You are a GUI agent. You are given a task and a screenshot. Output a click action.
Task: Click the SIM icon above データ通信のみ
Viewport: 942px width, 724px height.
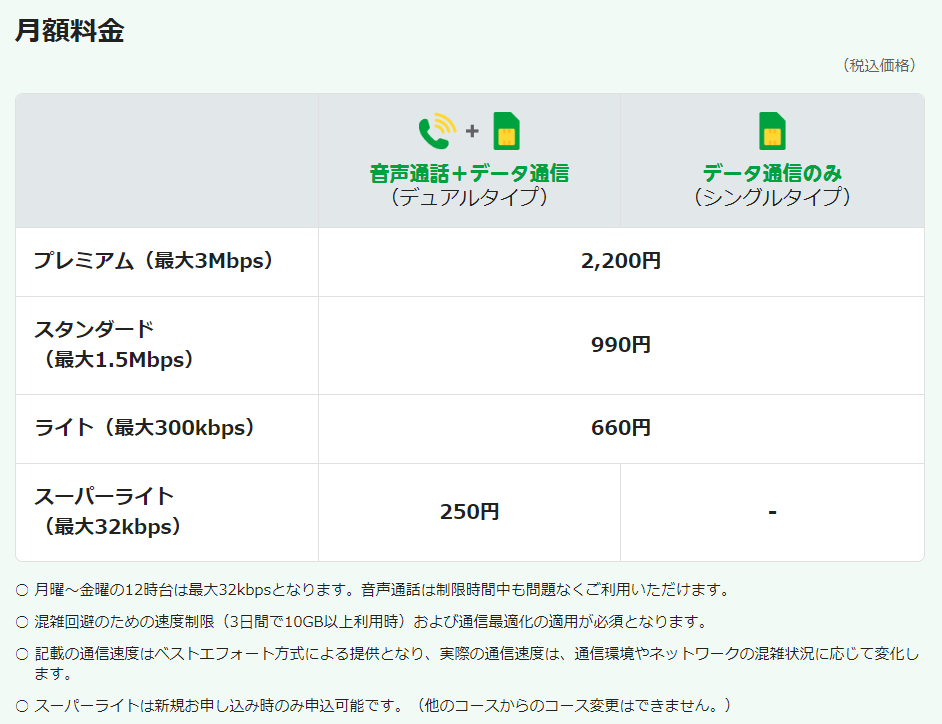772,131
